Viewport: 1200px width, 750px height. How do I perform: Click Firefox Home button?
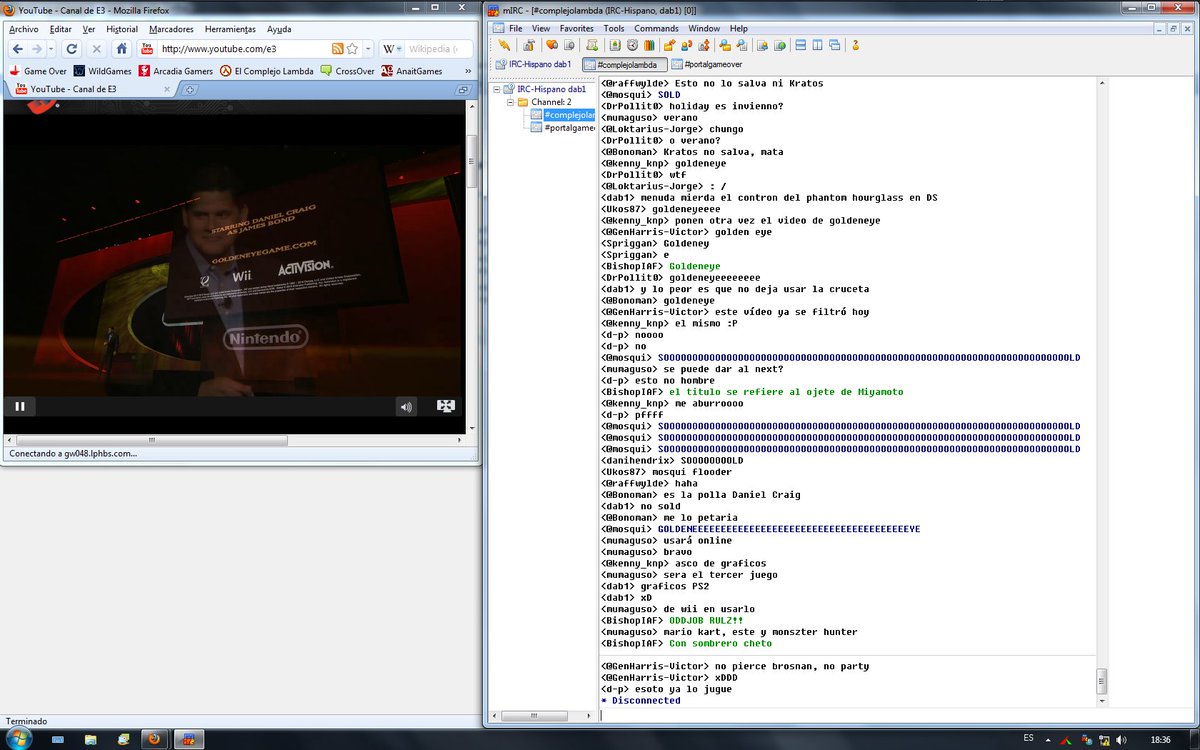(121, 48)
